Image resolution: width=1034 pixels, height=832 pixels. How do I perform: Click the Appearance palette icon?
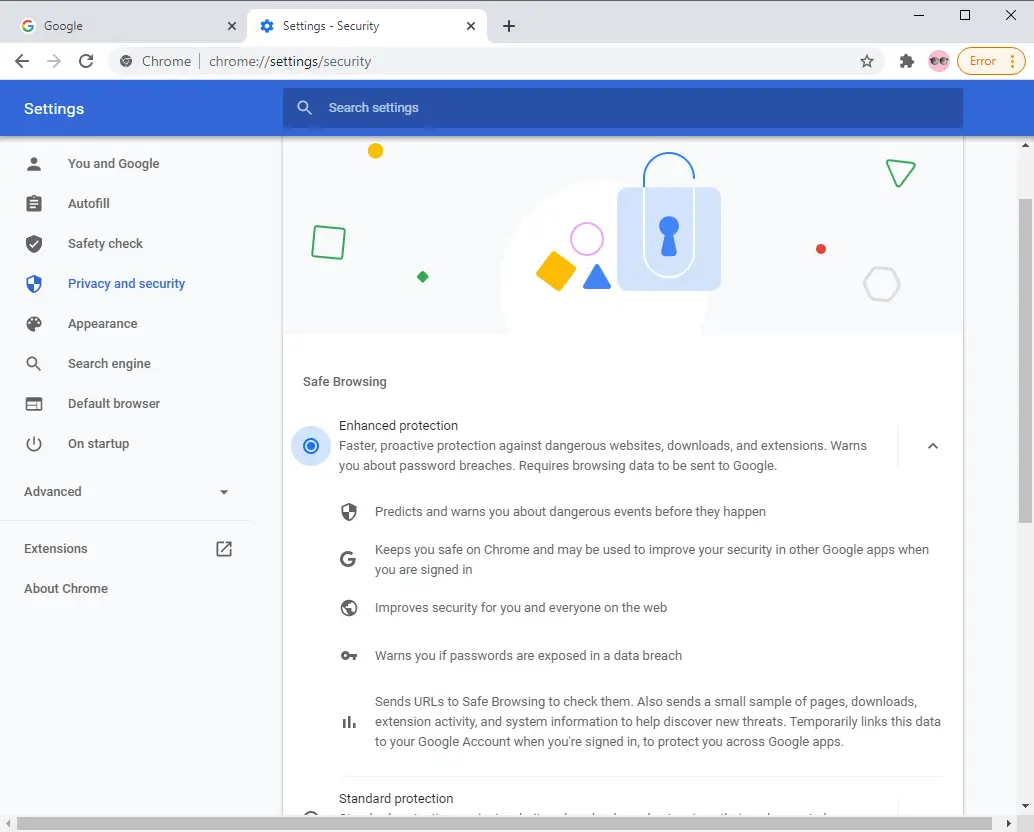click(x=34, y=324)
